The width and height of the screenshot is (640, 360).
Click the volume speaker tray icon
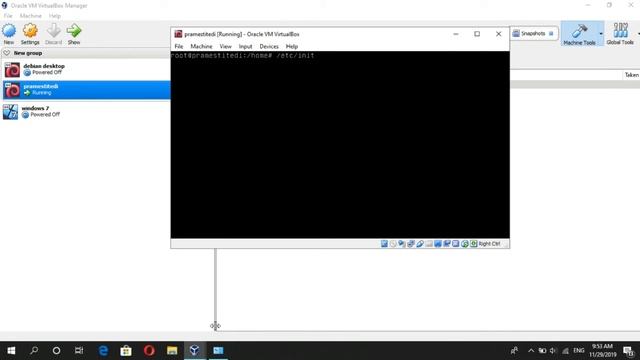[553, 351]
